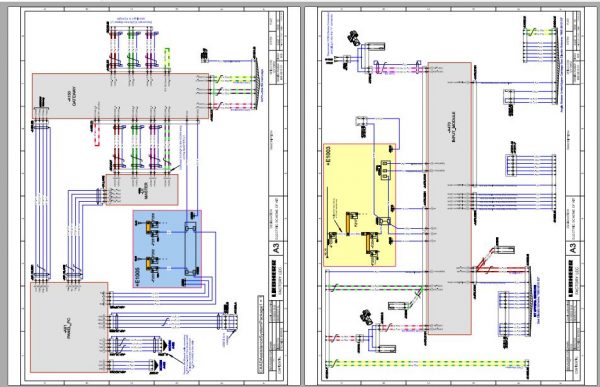Click the upper camera symbol on right page
Image resolution: width=600 pixels, height=387 pixels.
click(x=354, y=38)
